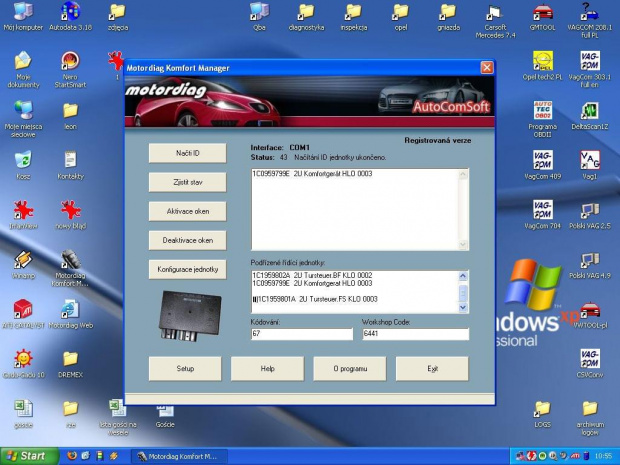
Task: Launch Polski VAG 2.5 icon
Action: pos(590,215)
